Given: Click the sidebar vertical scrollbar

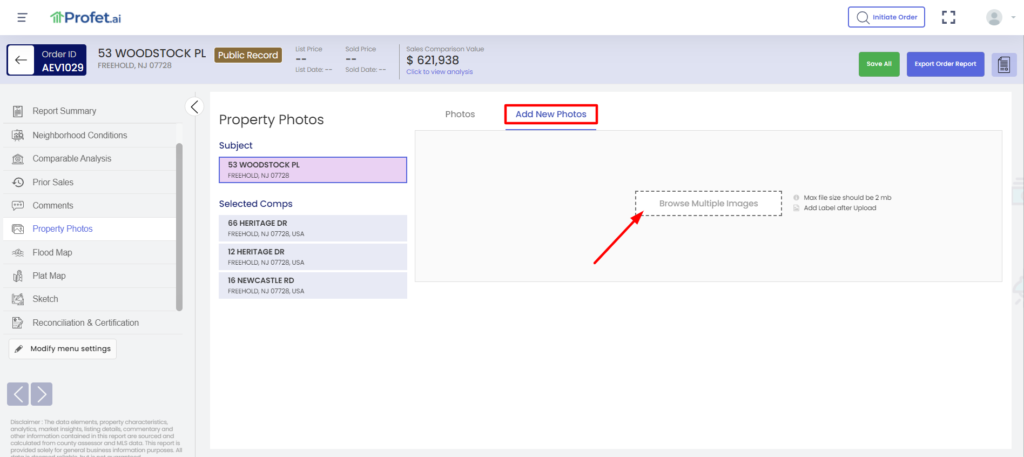Looking at the screenshot, I should click(x=179, y=227).
